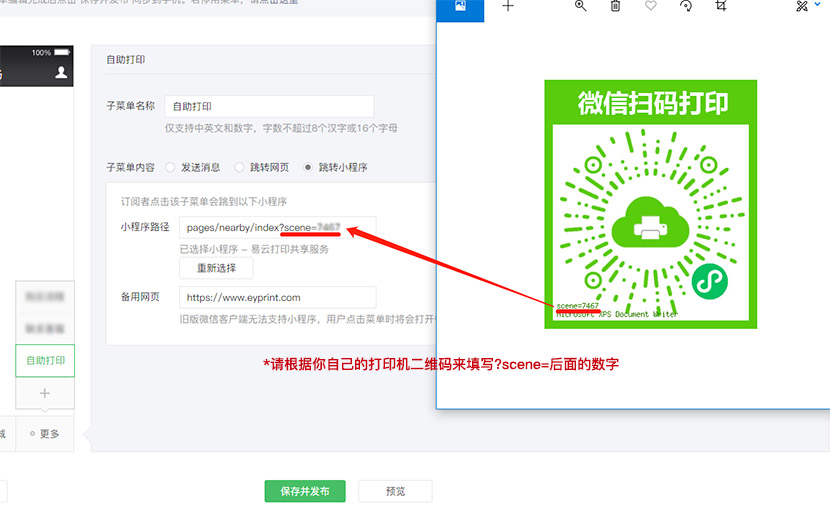Screen dimensions: 830x522
Task: Click the Photos collection icon in the viewer
Action: (x=460, y=7)
